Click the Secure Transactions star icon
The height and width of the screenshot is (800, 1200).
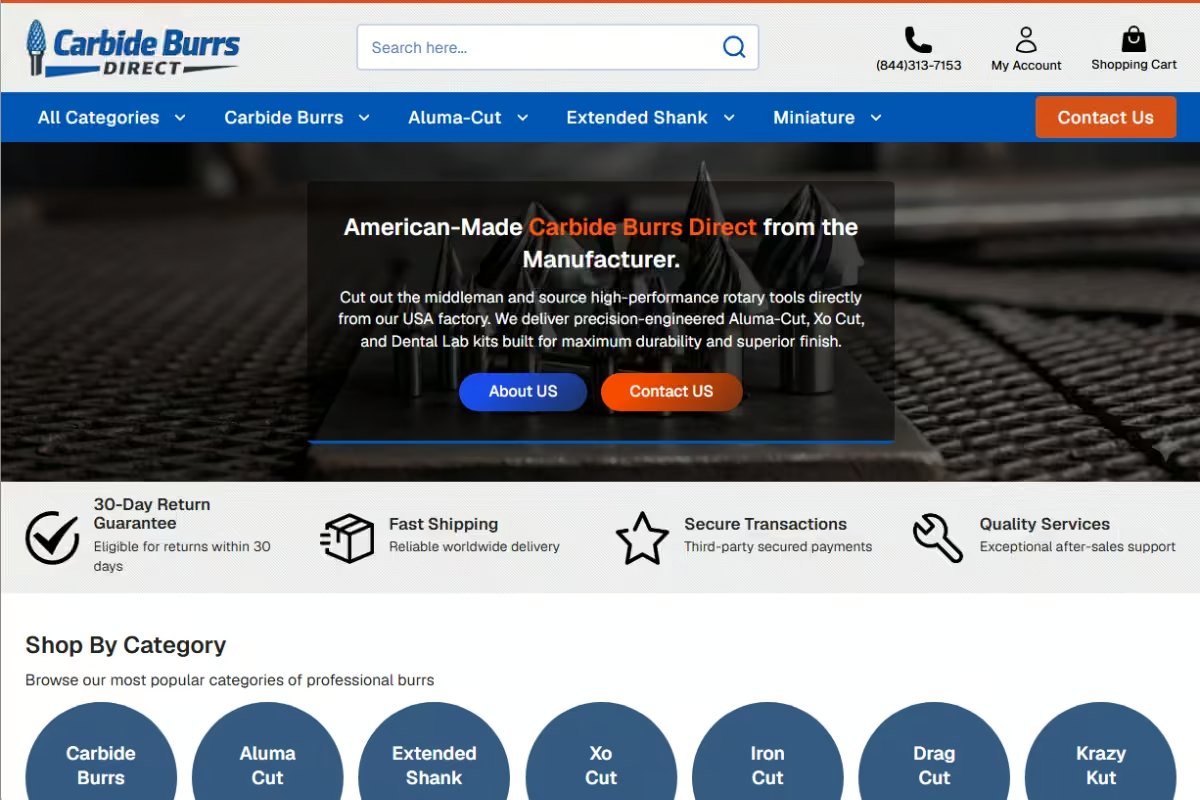[642, 537]
